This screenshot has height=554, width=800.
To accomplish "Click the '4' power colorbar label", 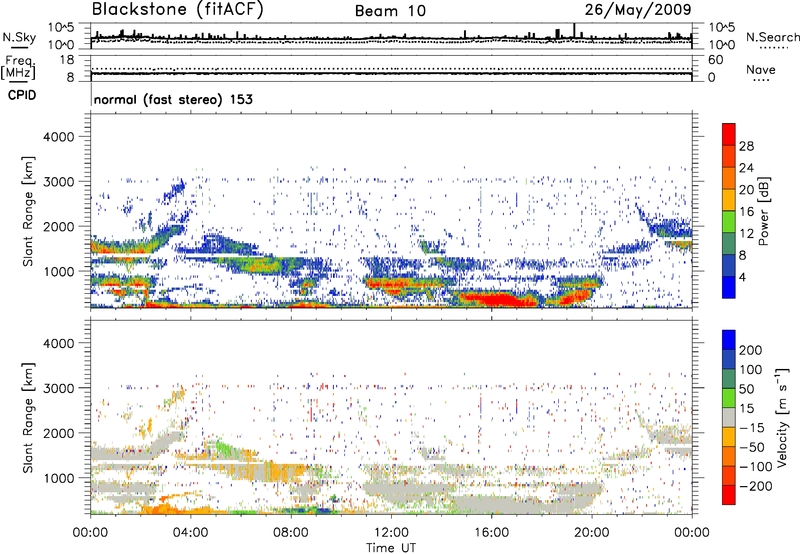I will (x=742, y=277).
